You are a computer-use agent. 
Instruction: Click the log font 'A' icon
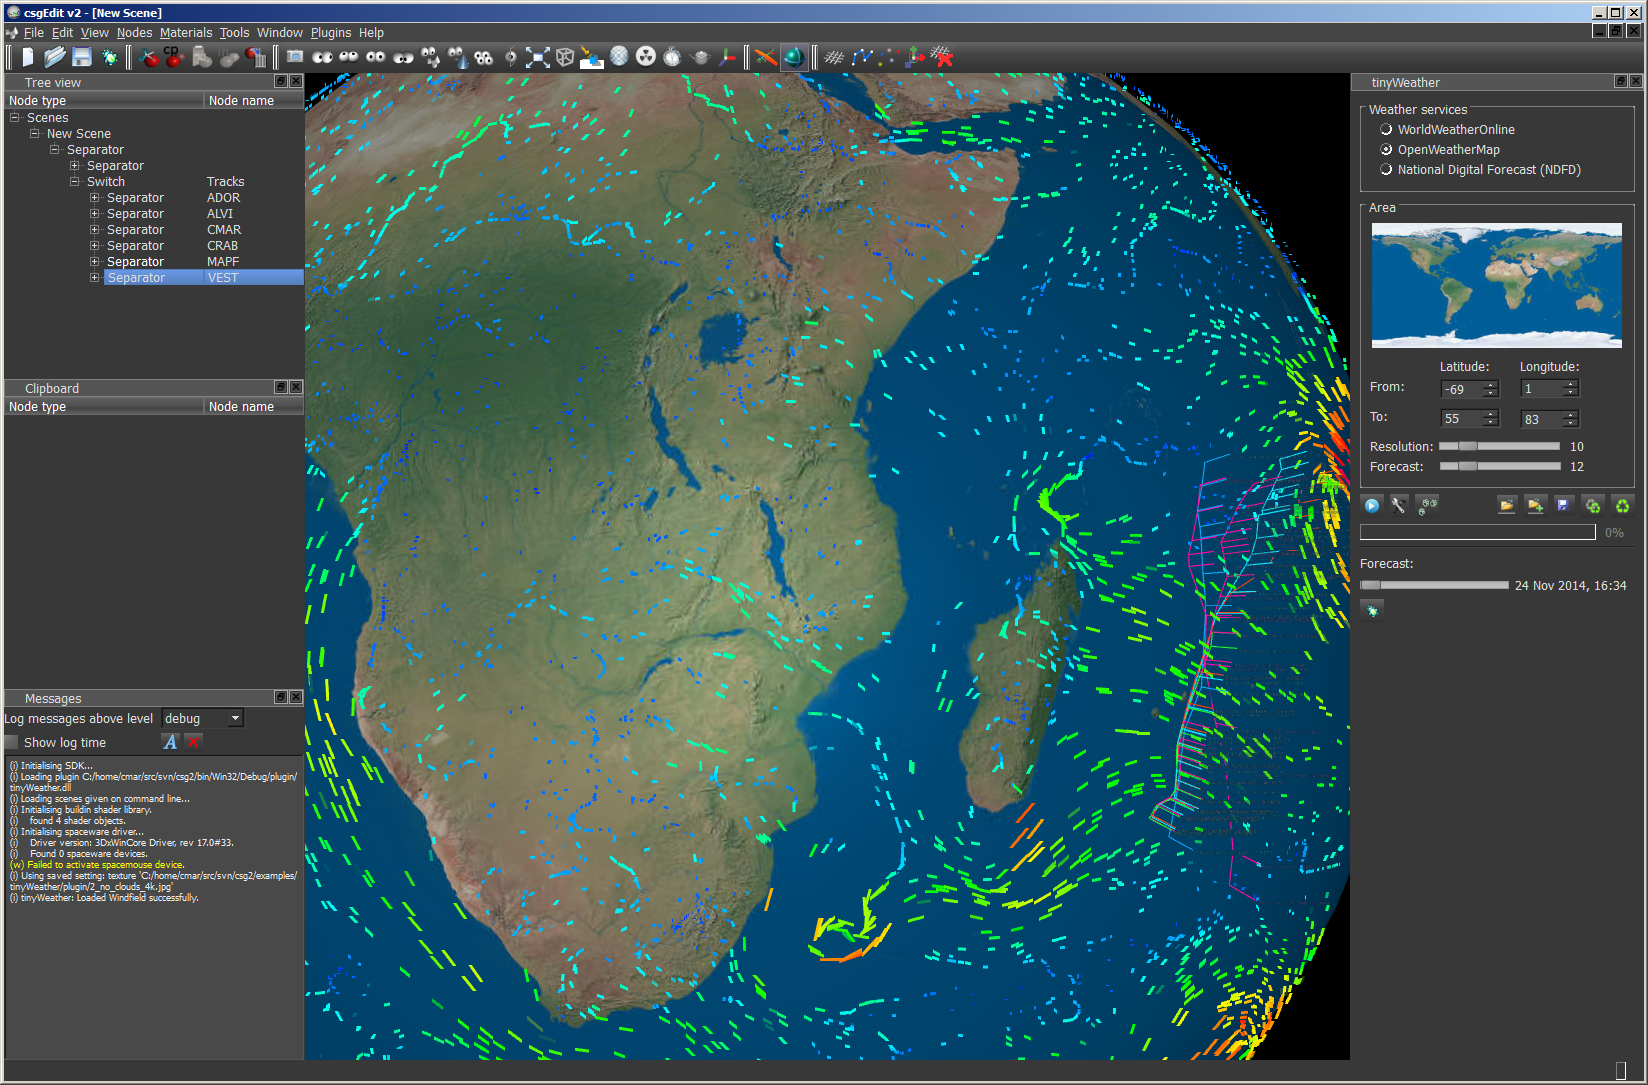click(170, 742)
